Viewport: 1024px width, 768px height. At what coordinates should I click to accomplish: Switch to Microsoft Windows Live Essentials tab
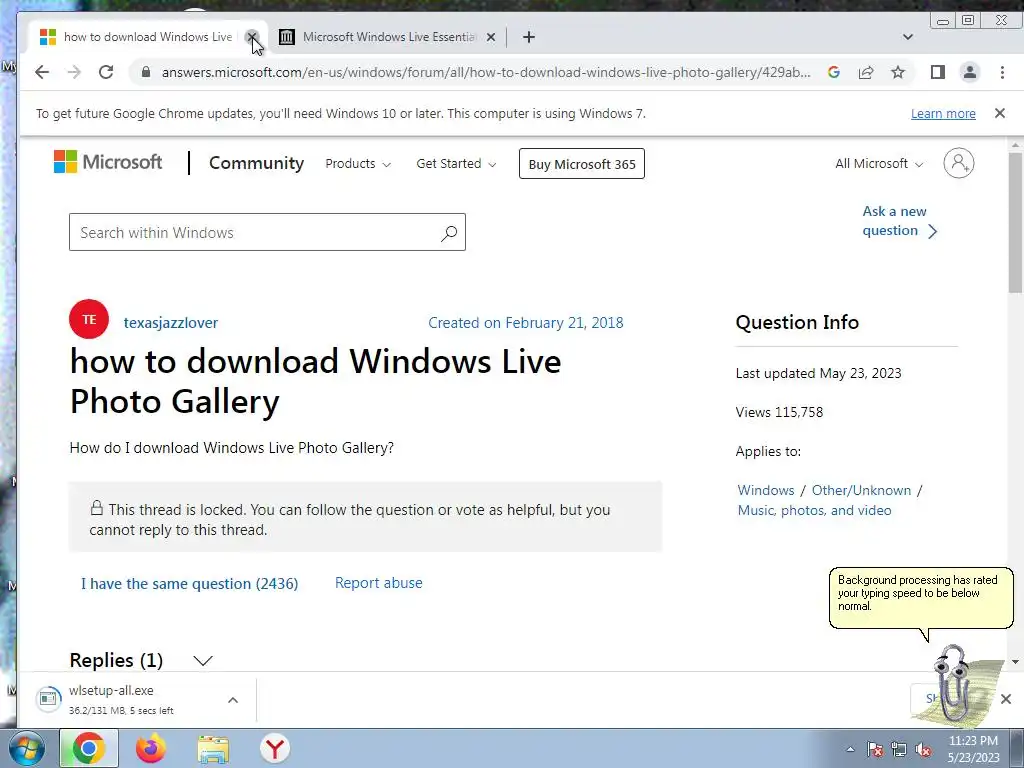pyautogui.click(x=389, y=37)
